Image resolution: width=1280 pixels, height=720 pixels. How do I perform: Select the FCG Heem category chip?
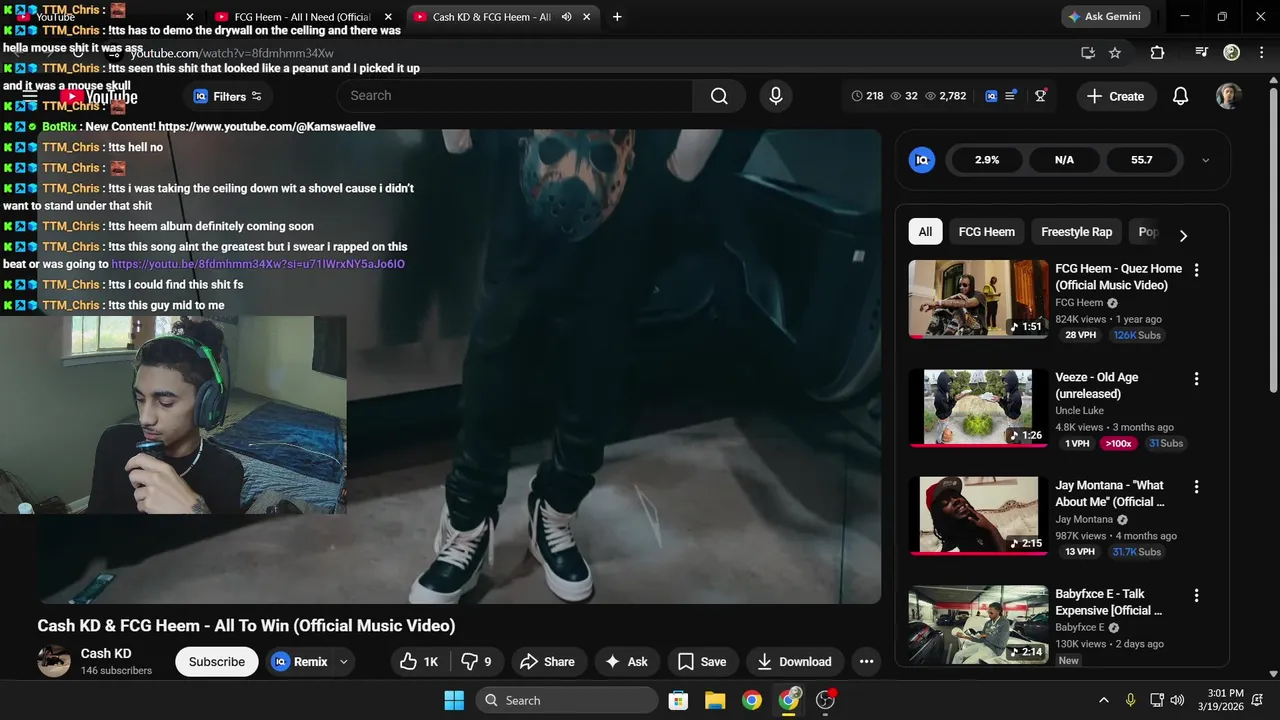986,232
